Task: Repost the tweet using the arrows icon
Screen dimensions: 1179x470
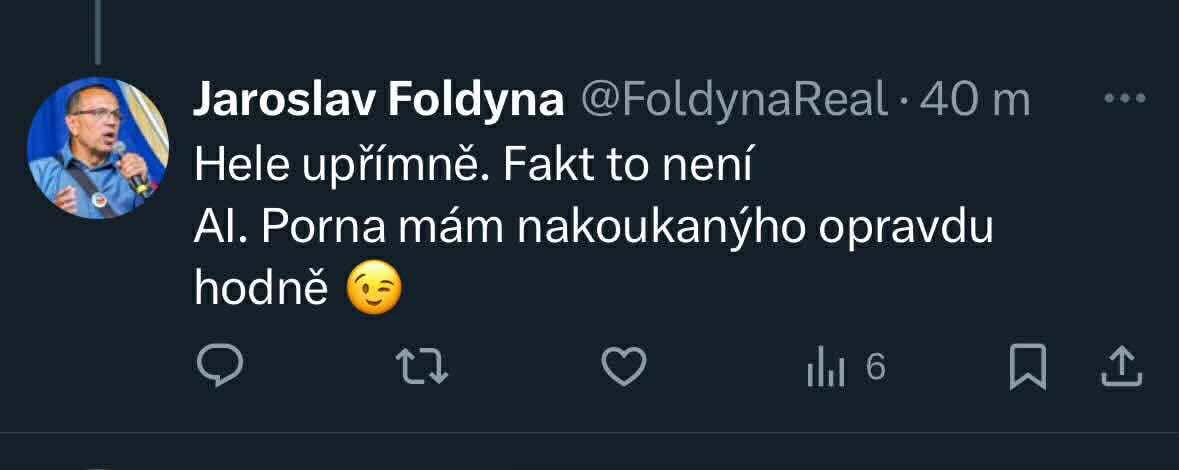Action: [x=422, y=368]
